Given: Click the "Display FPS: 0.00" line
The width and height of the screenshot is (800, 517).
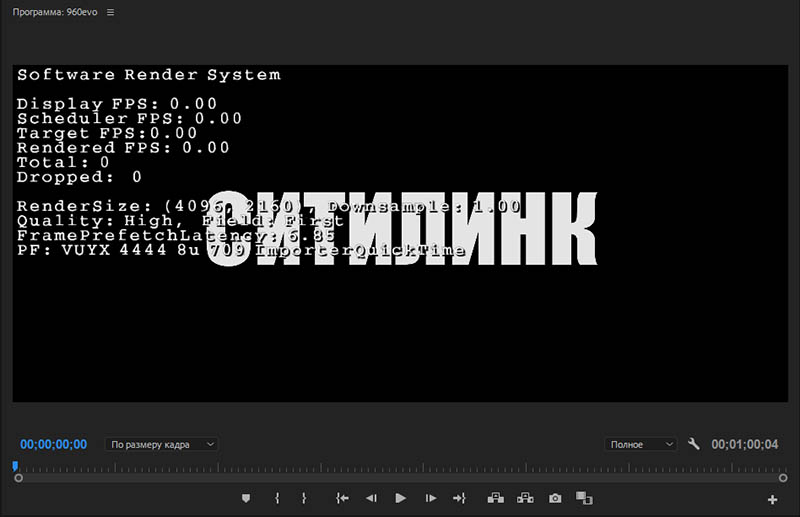Looking at the screenshot, I should coord(117,104).
